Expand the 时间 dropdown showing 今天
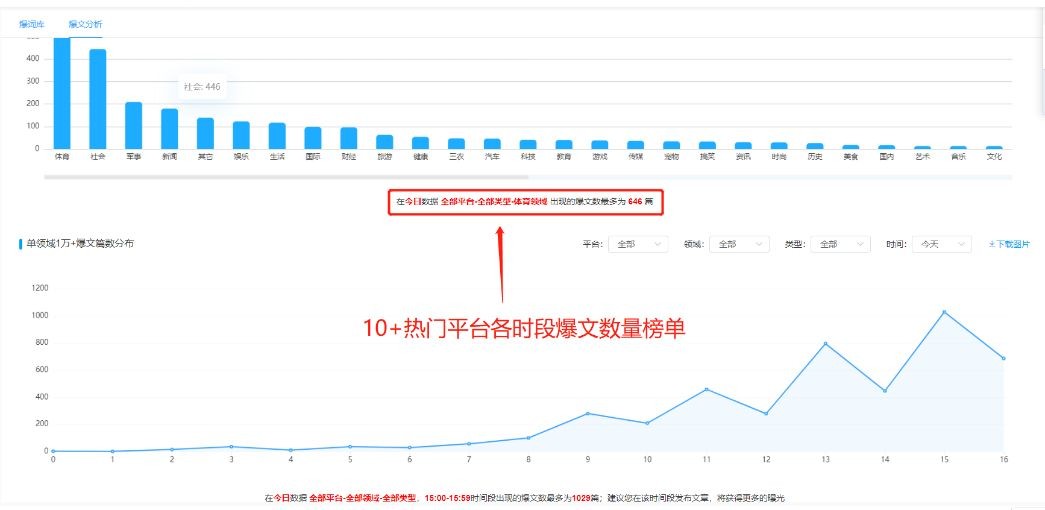 [x=941, y=244]
